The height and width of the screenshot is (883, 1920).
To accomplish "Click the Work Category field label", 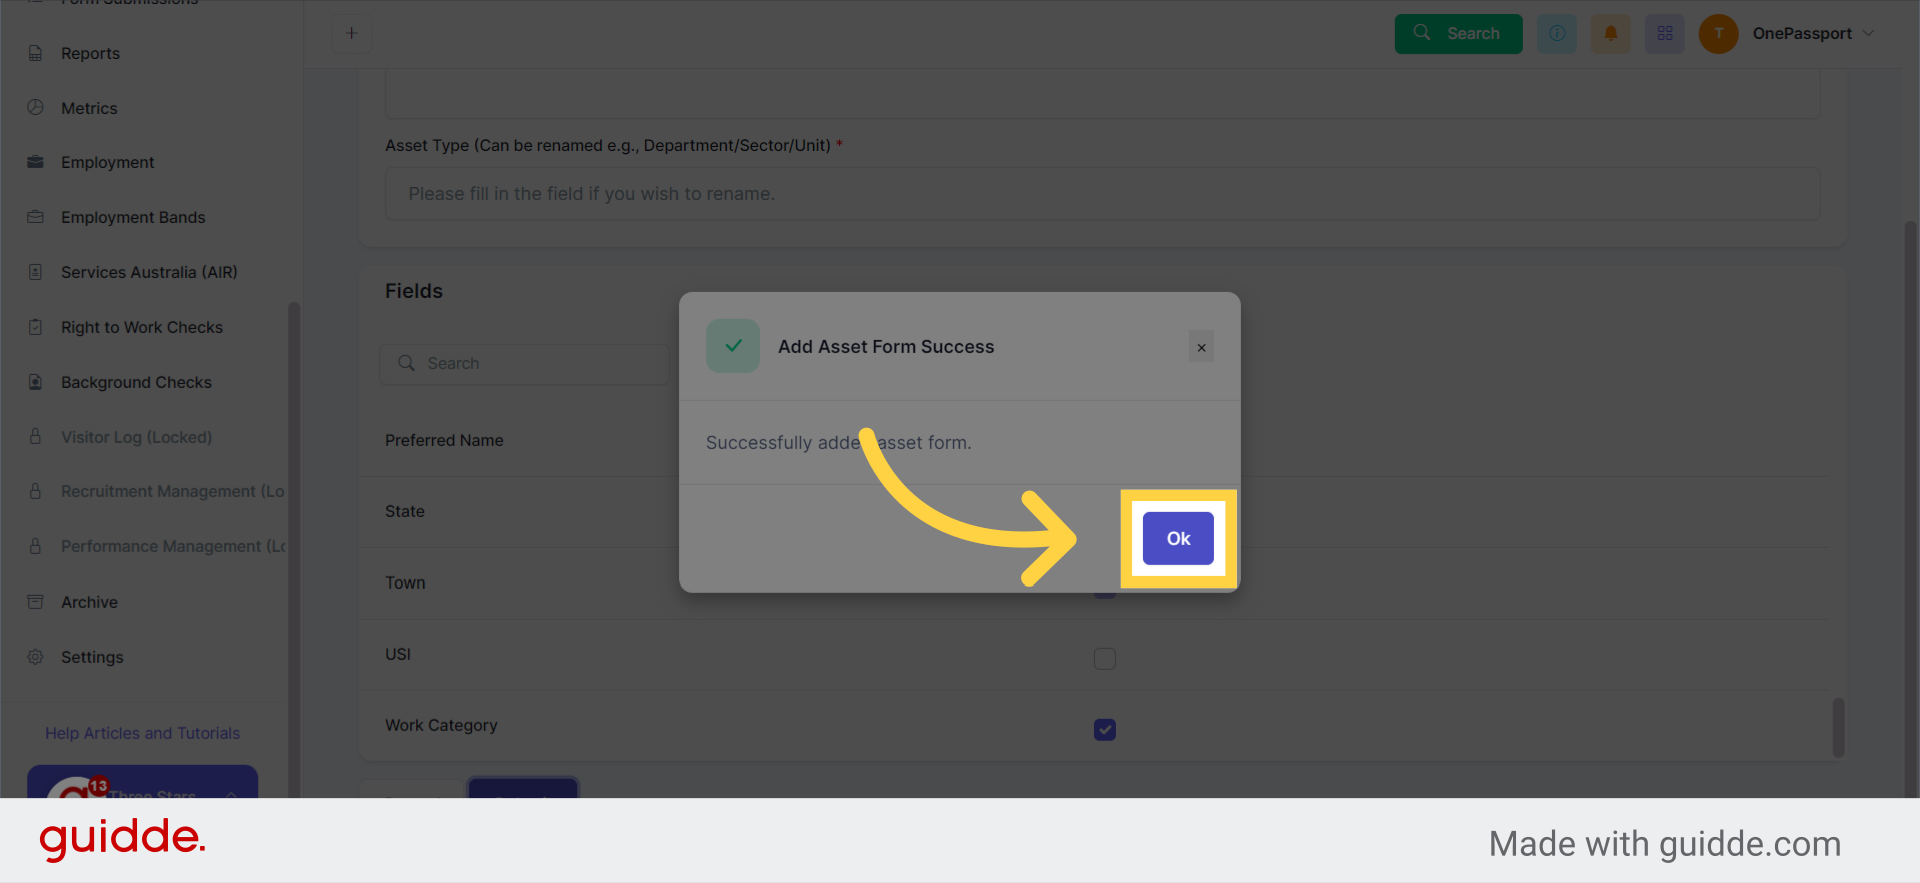I will point(441,725).
